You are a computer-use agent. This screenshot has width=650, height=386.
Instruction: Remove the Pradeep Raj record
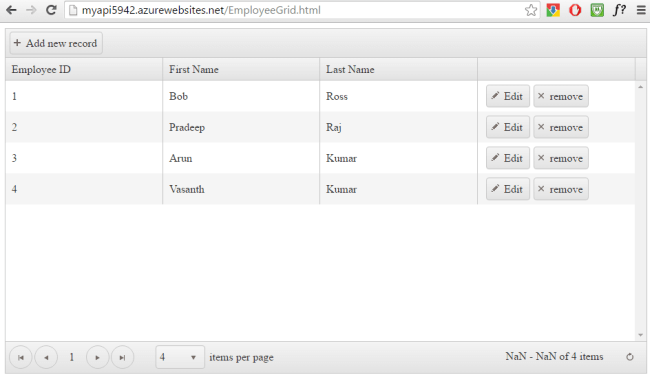pyautogui.click(x=561, y=127)
